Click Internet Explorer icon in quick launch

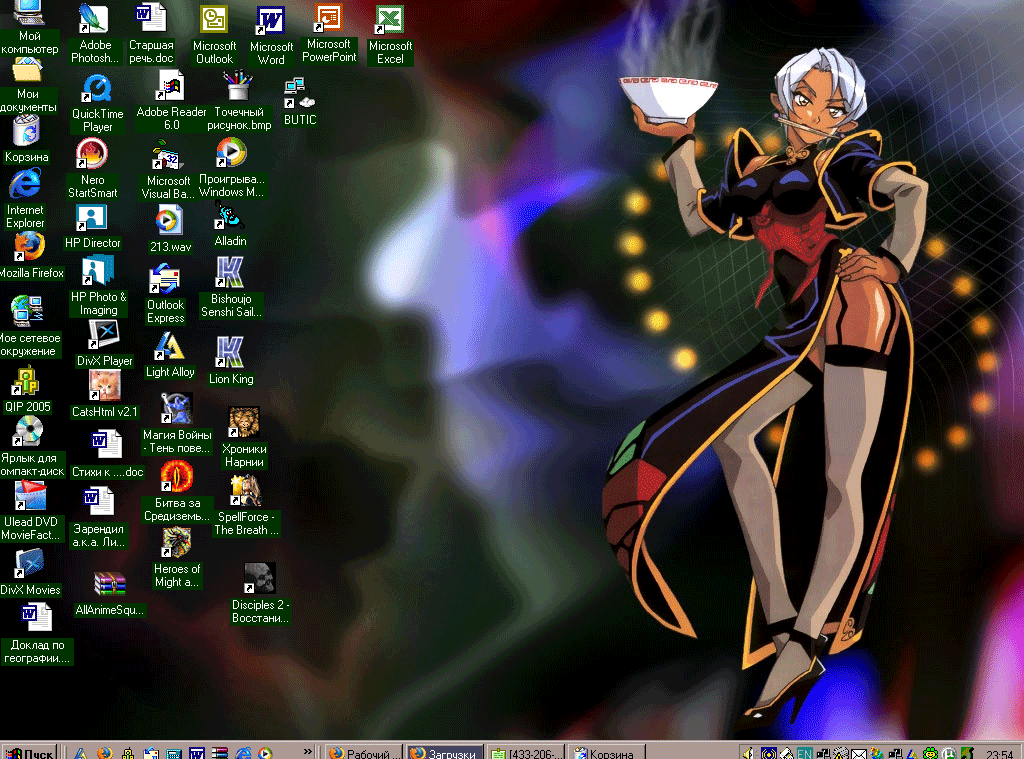tap(243, 753)
